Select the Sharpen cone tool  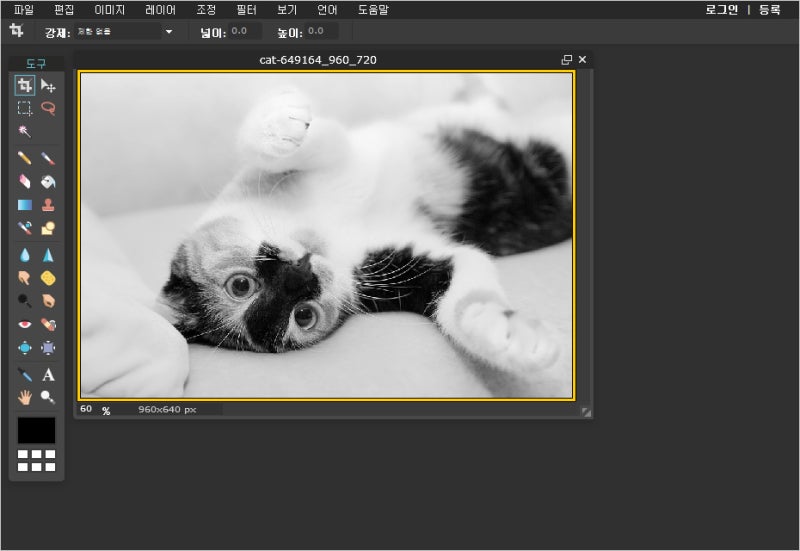[x=48, y=255]
